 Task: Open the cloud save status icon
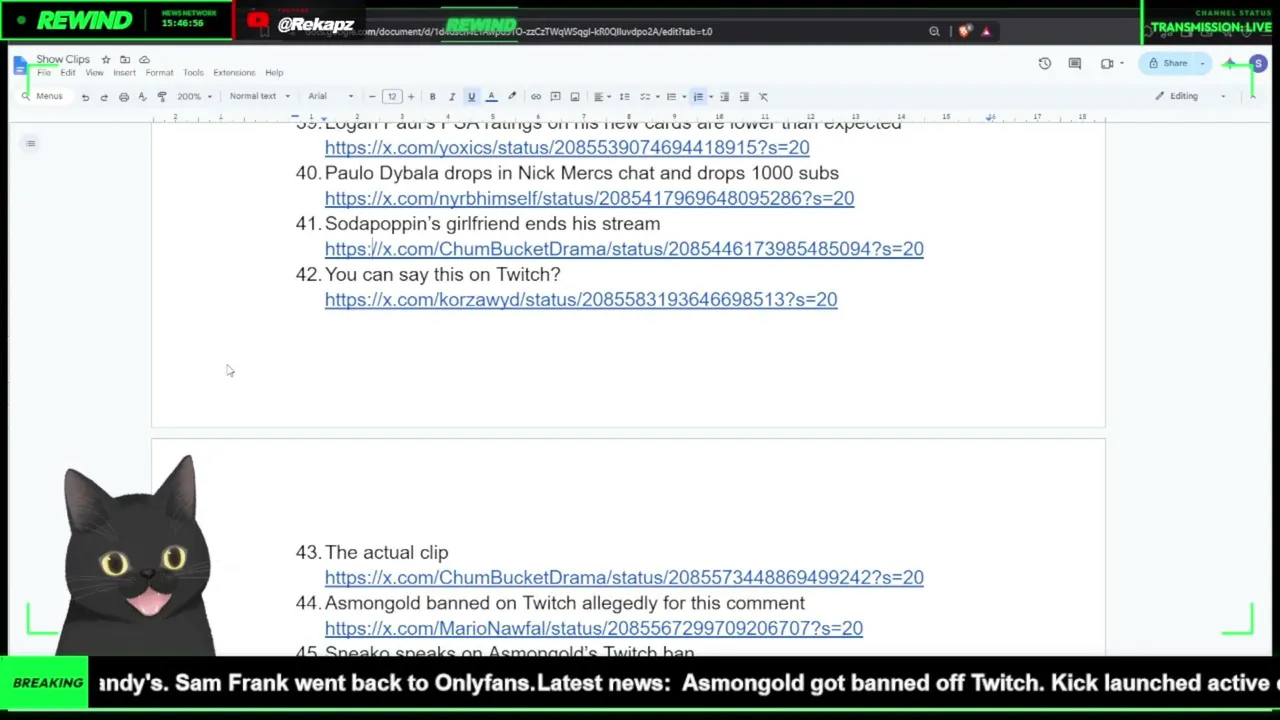(x=144, y=60)
